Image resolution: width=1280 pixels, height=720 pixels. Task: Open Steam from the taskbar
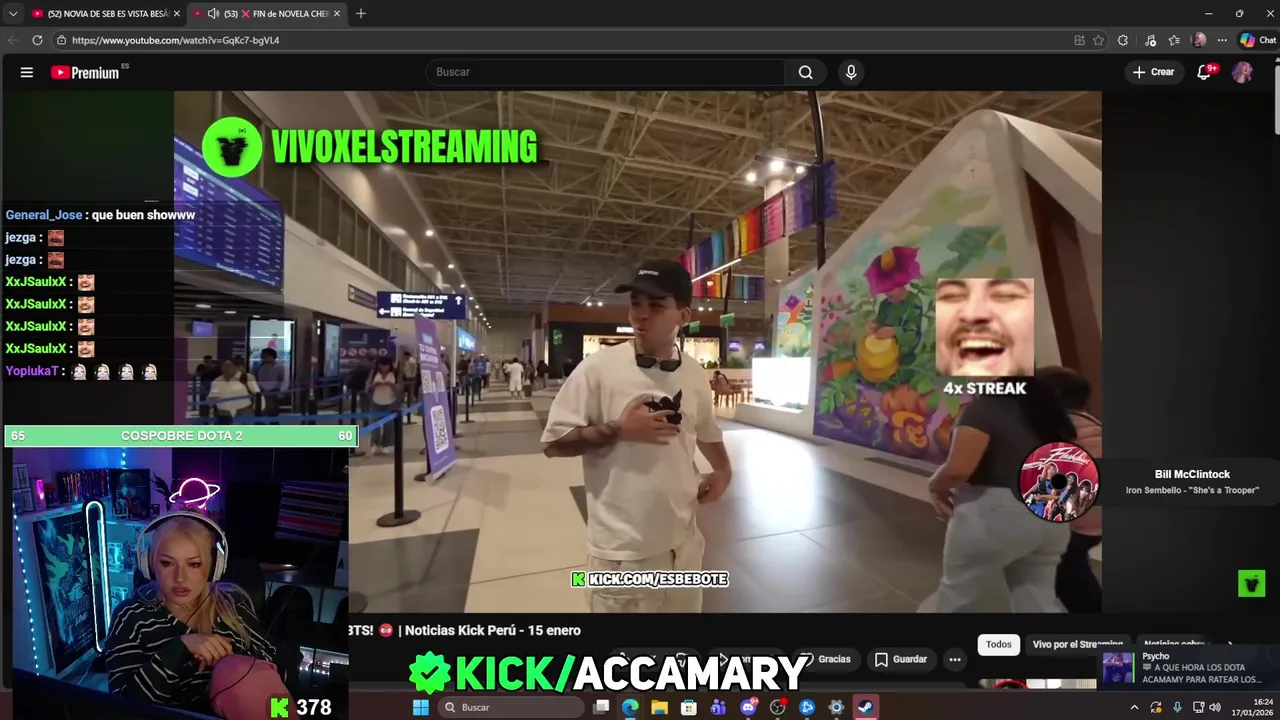tap(866, 707)
